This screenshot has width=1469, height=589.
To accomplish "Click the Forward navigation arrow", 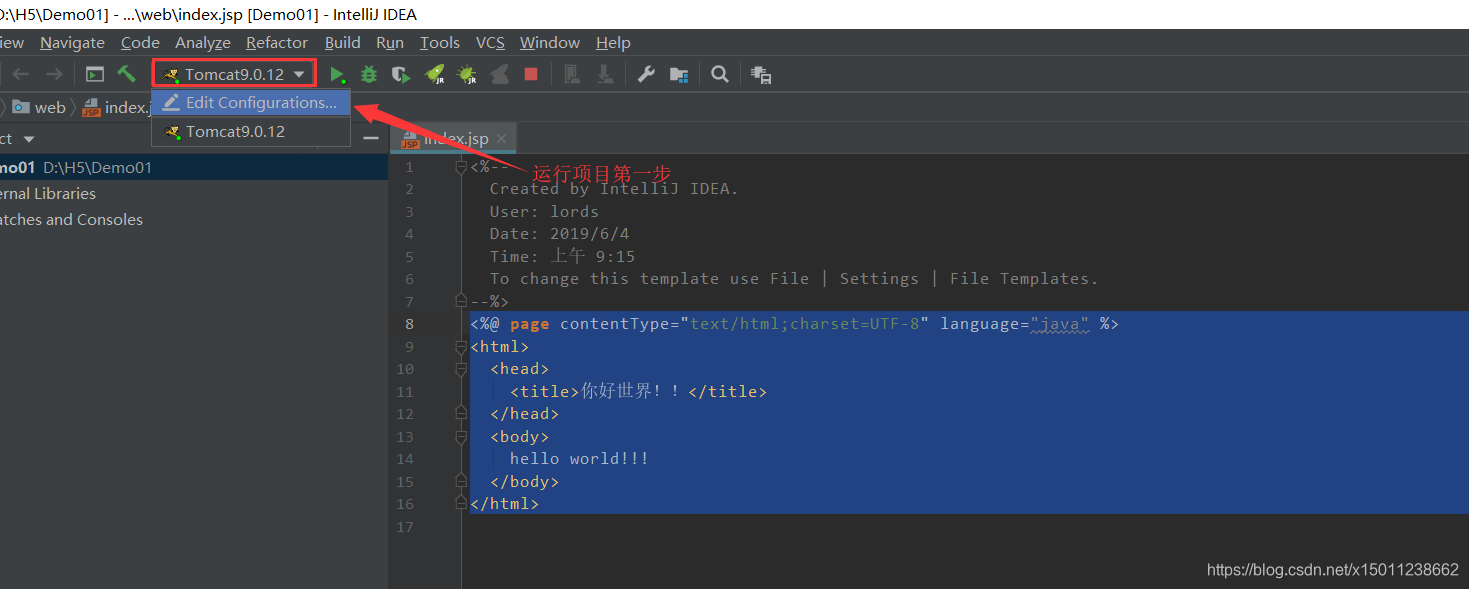I will point(54,74).
